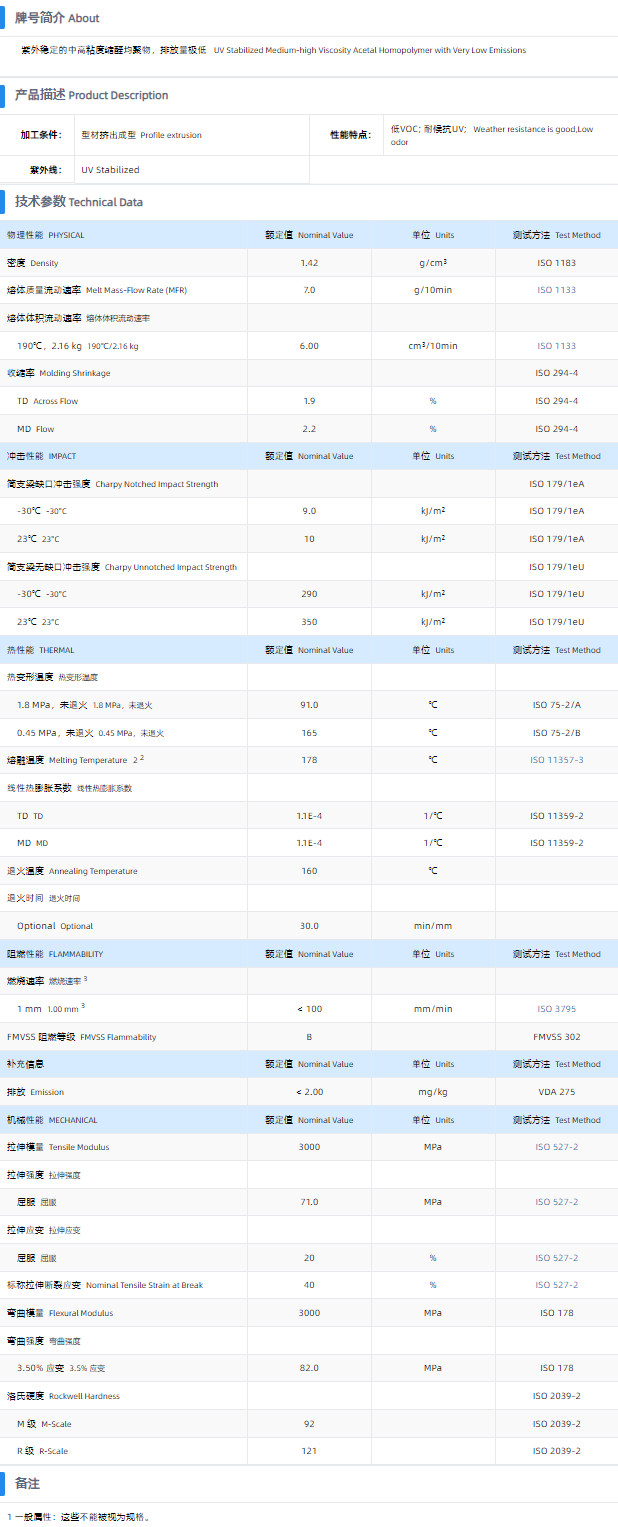
Task: Click the 技术参数 Technical Data heading
Action: (x=79, y=202)
